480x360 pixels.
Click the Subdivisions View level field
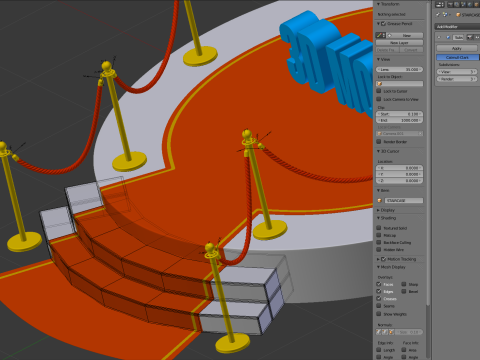[457, 72]
